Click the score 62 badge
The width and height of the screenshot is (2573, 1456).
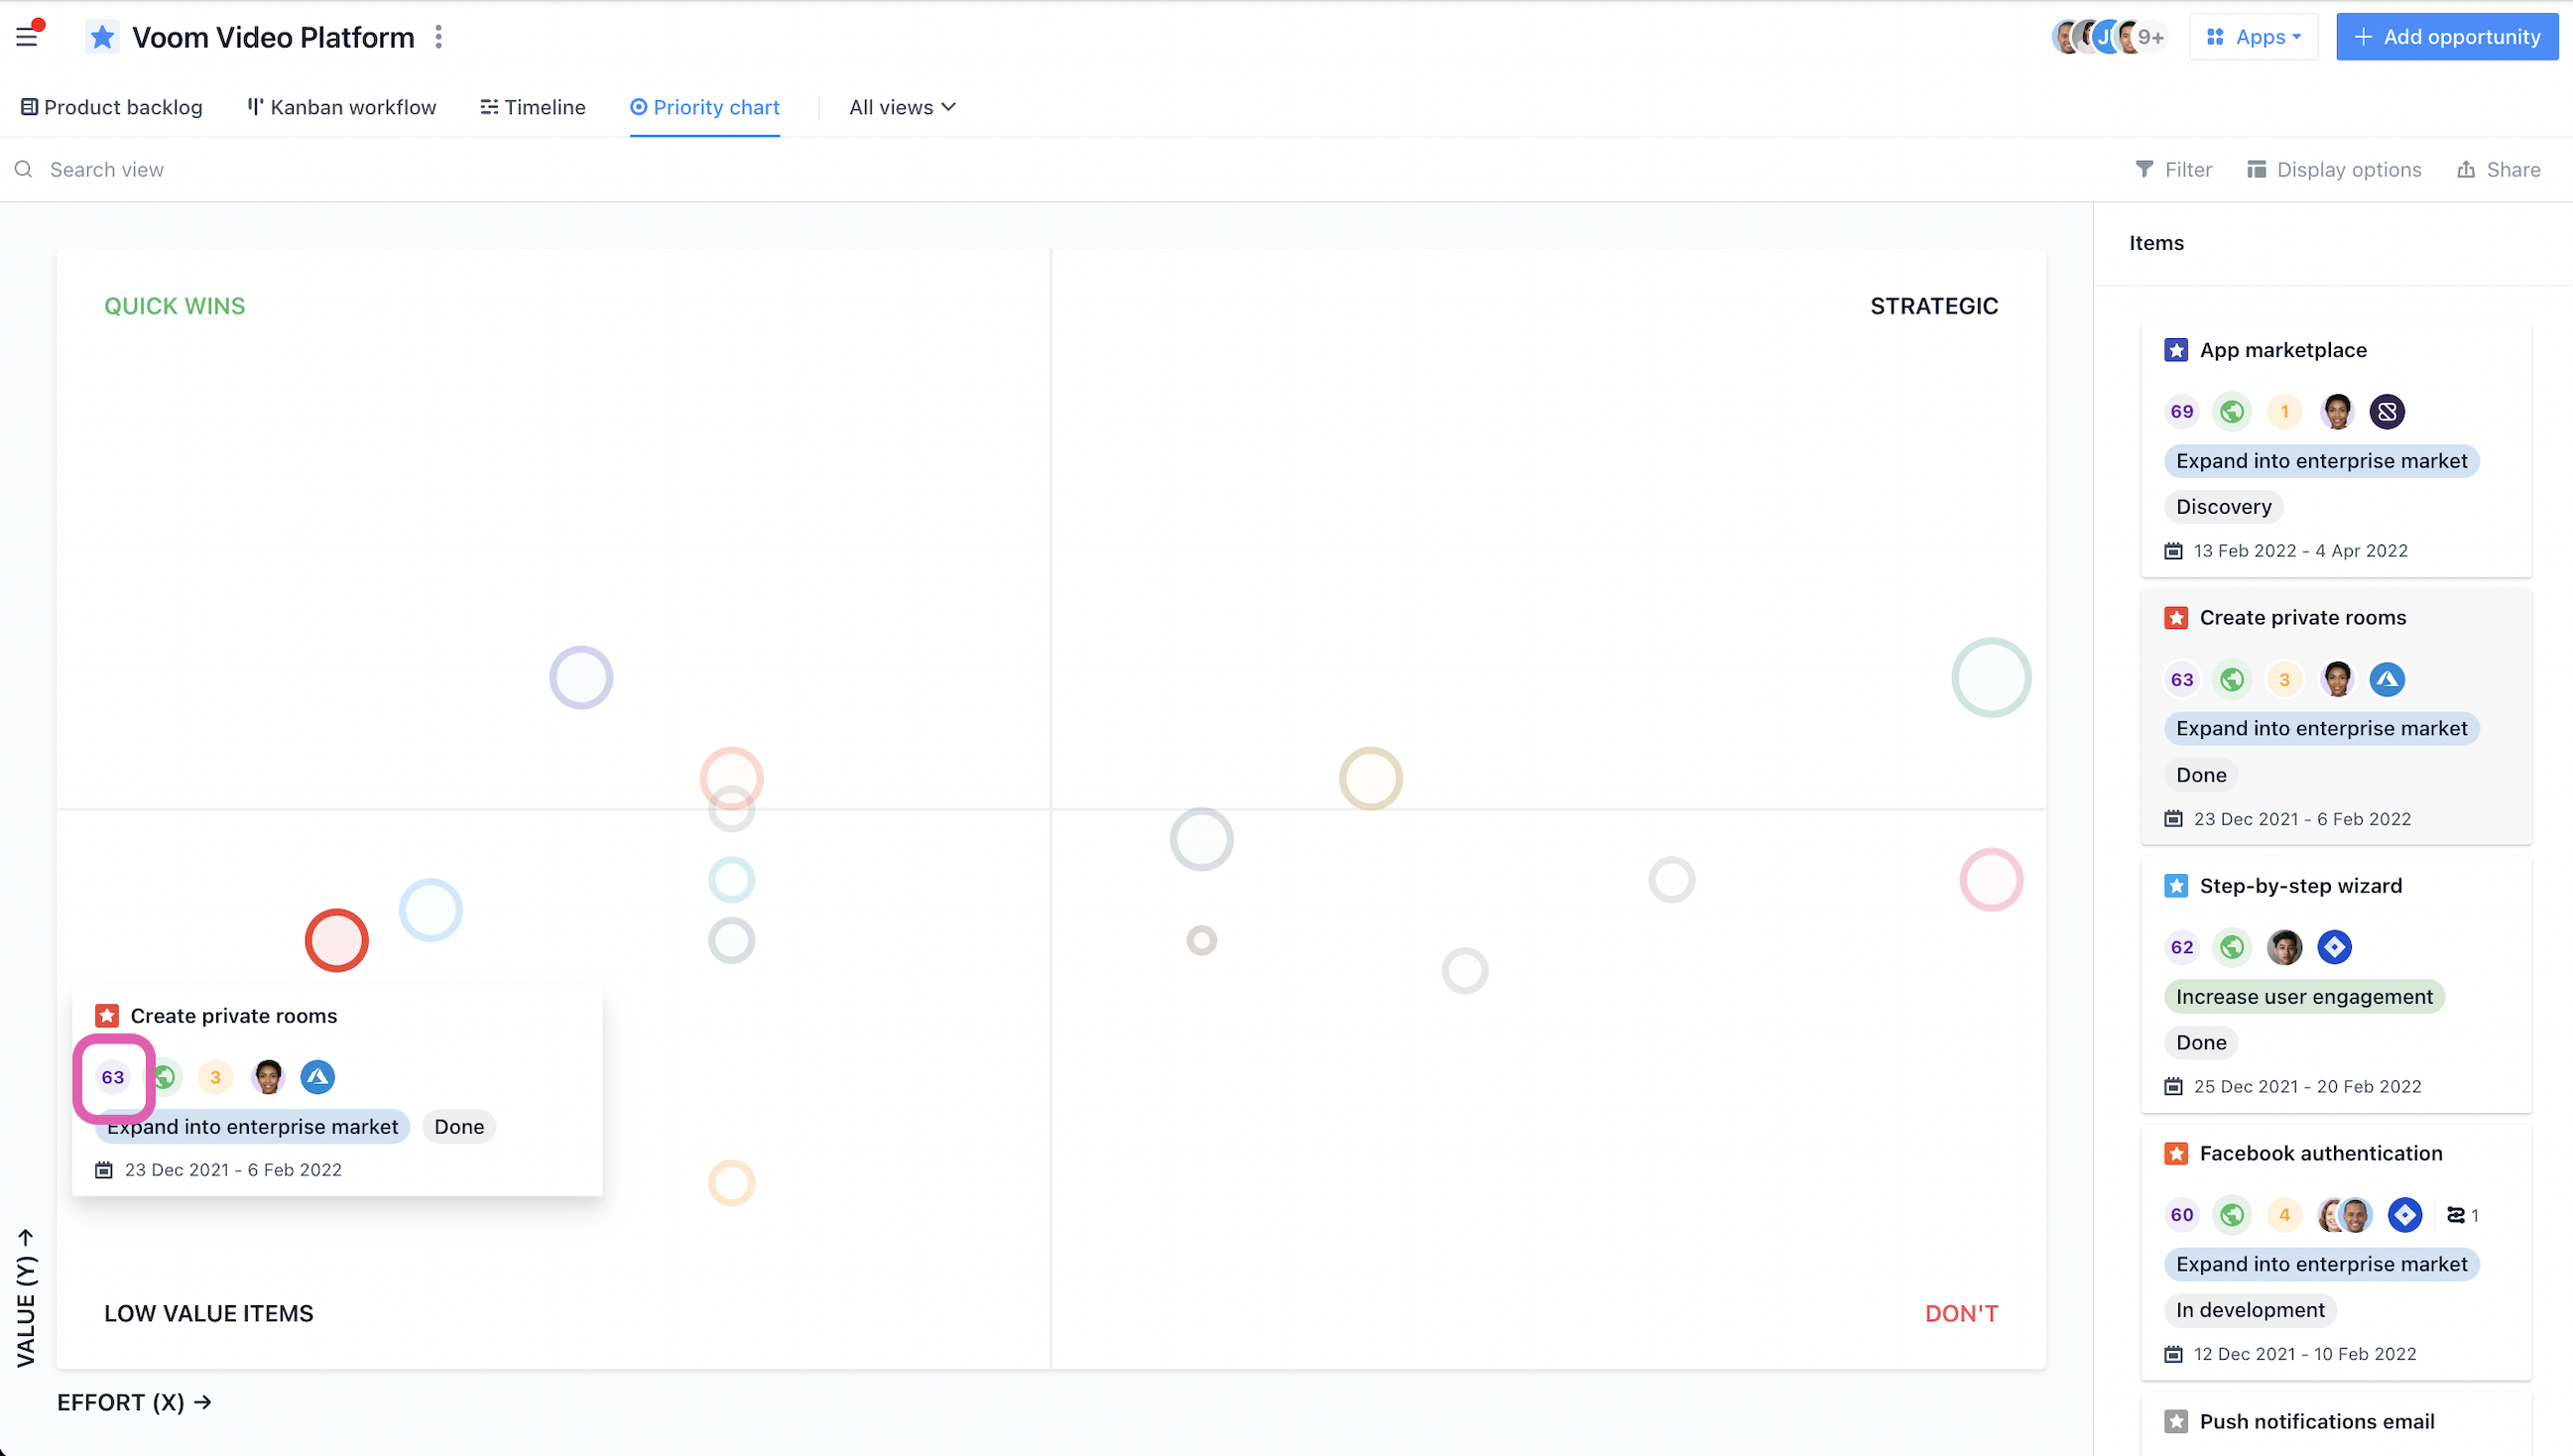(2182, 947)
